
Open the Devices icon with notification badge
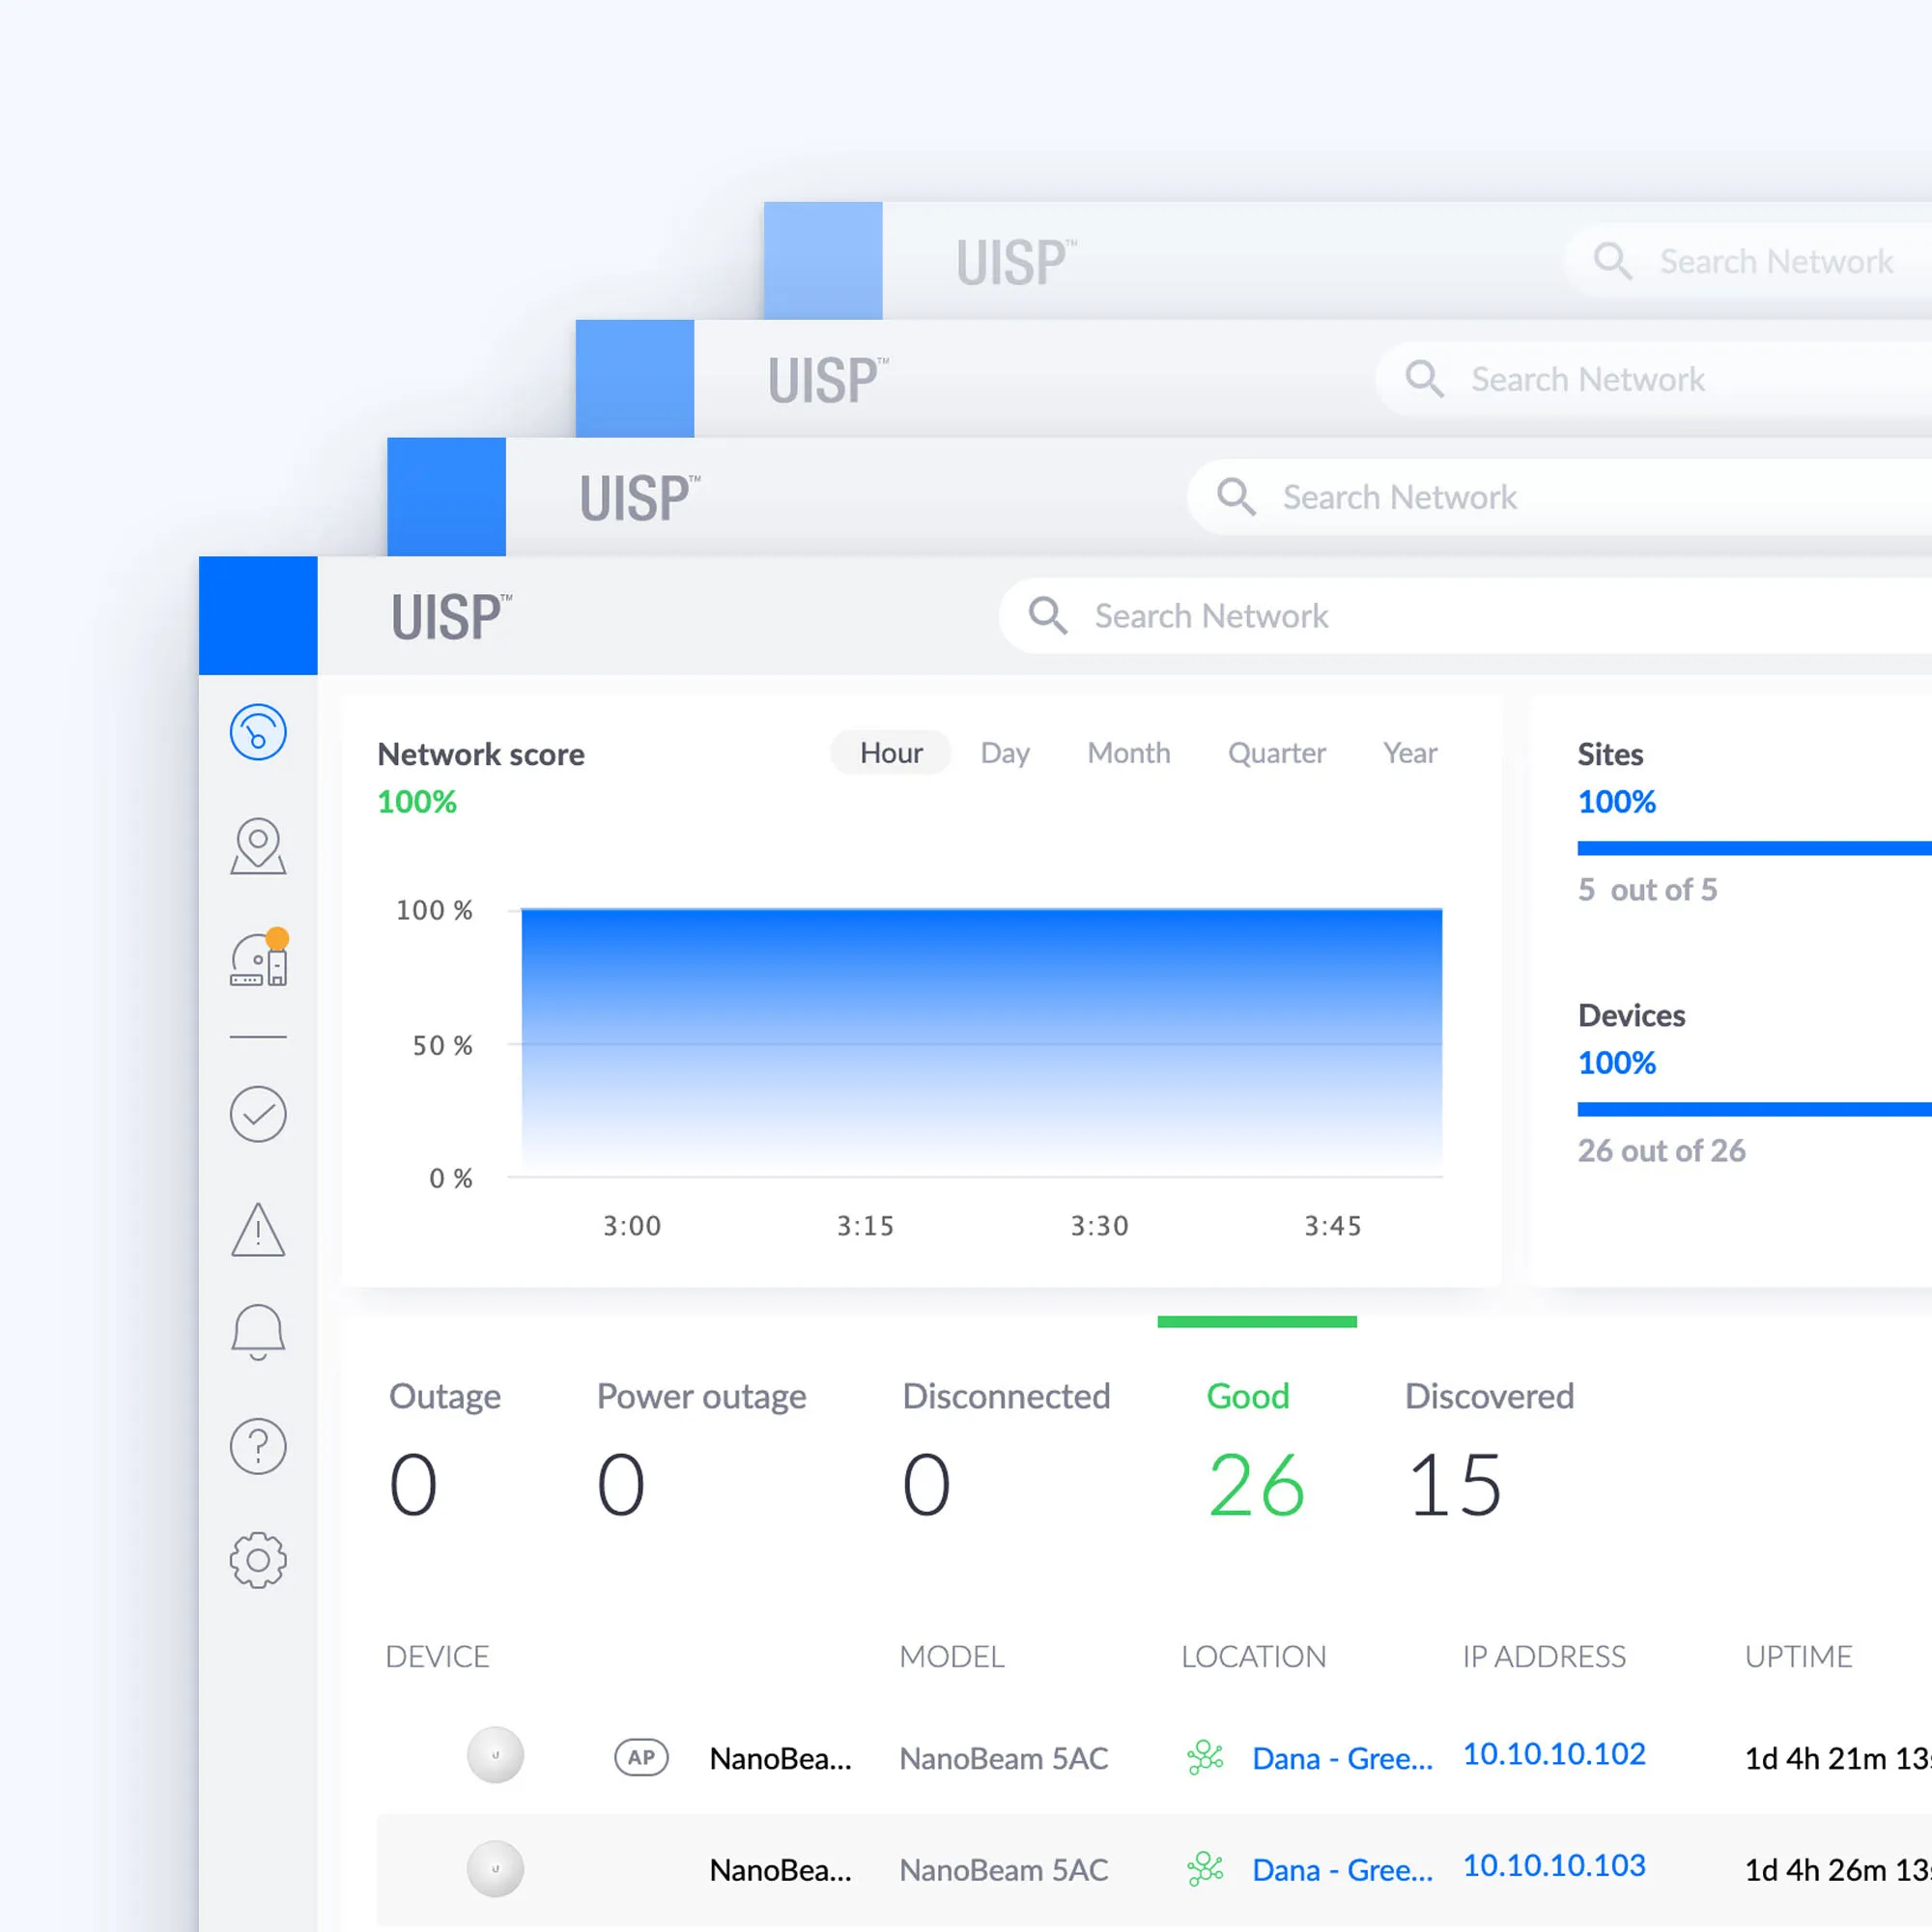[258, 960]
